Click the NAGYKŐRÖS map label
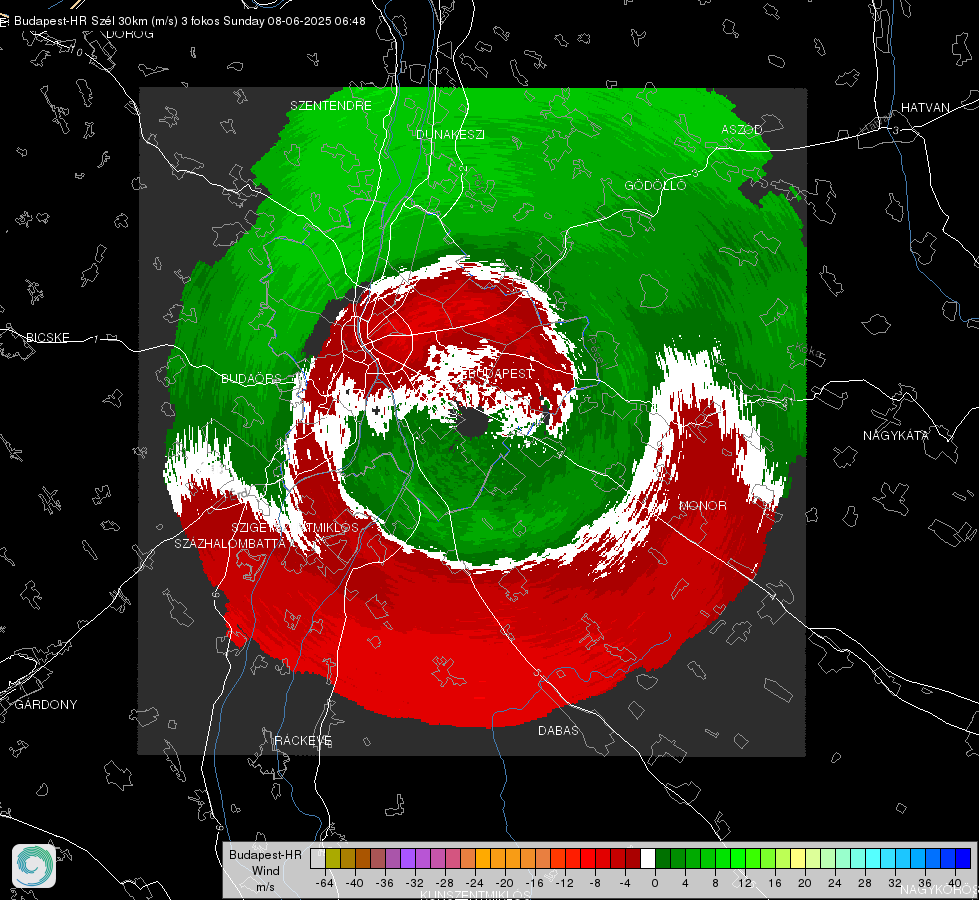The height and width of the screenshot is (900, 979). pos(938,889)
